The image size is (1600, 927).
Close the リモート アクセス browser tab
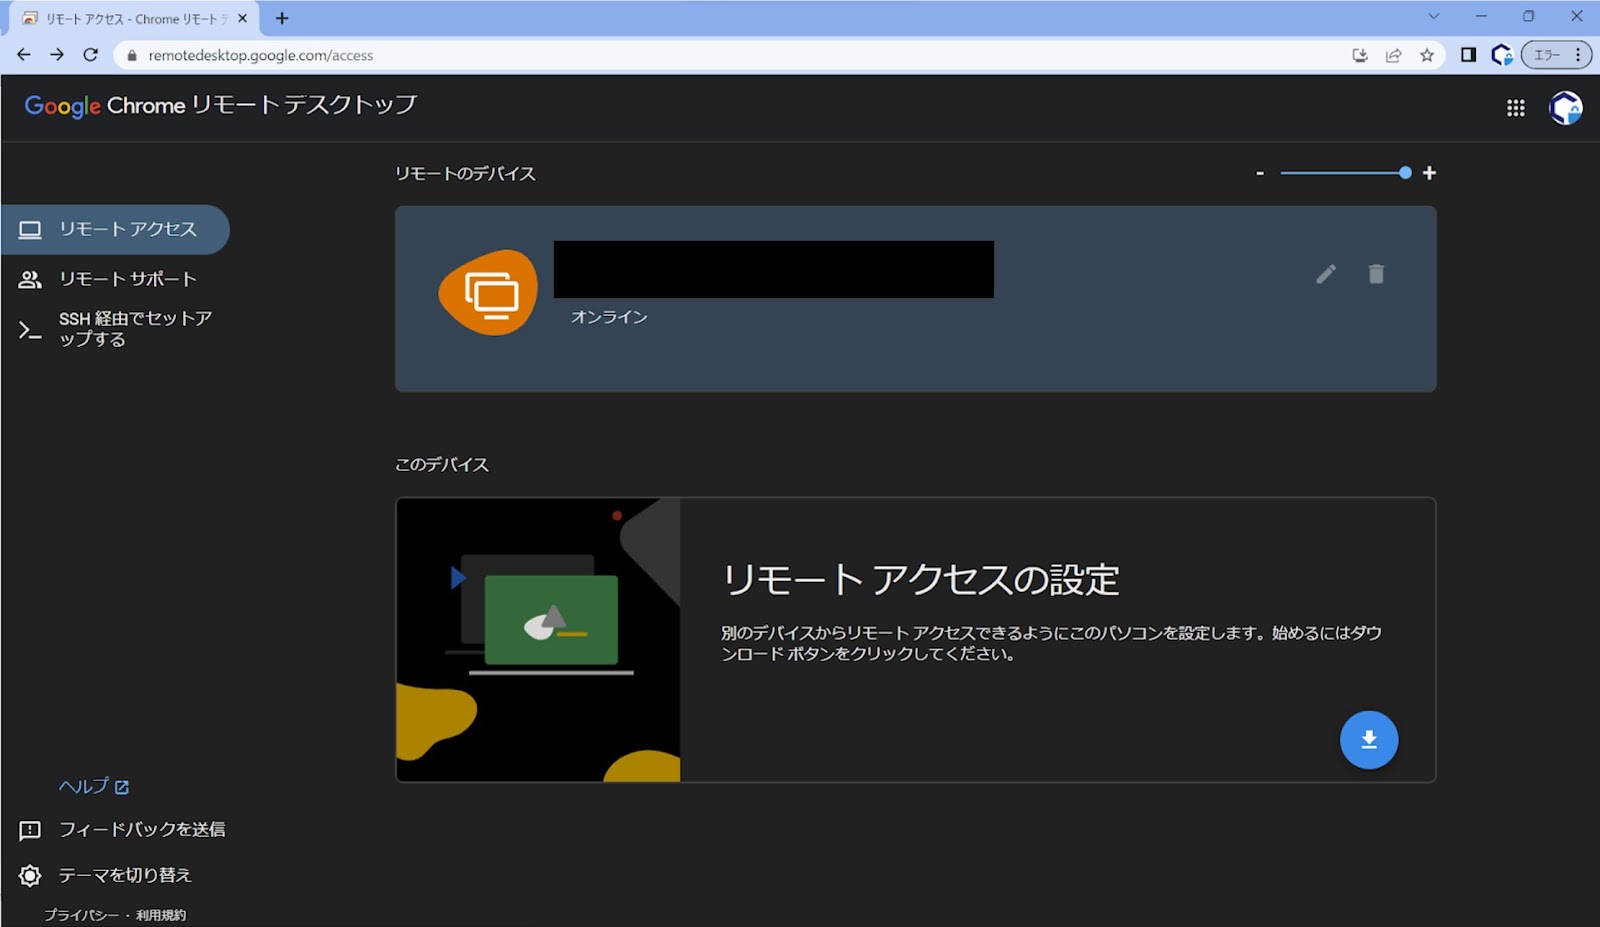pos(242,18)
